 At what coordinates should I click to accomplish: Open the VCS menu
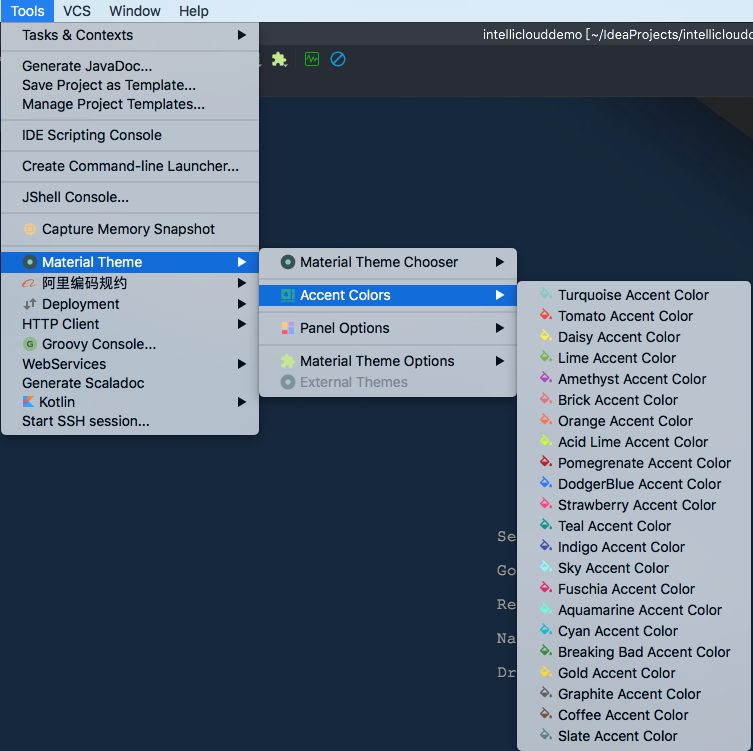[77, 11]
